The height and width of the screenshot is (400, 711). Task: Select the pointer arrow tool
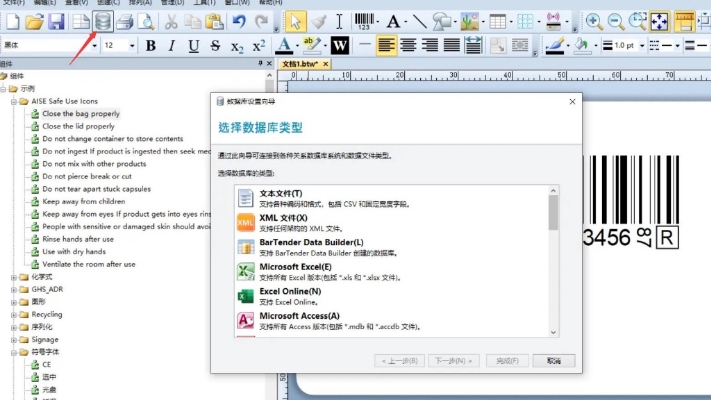(295, 21)
